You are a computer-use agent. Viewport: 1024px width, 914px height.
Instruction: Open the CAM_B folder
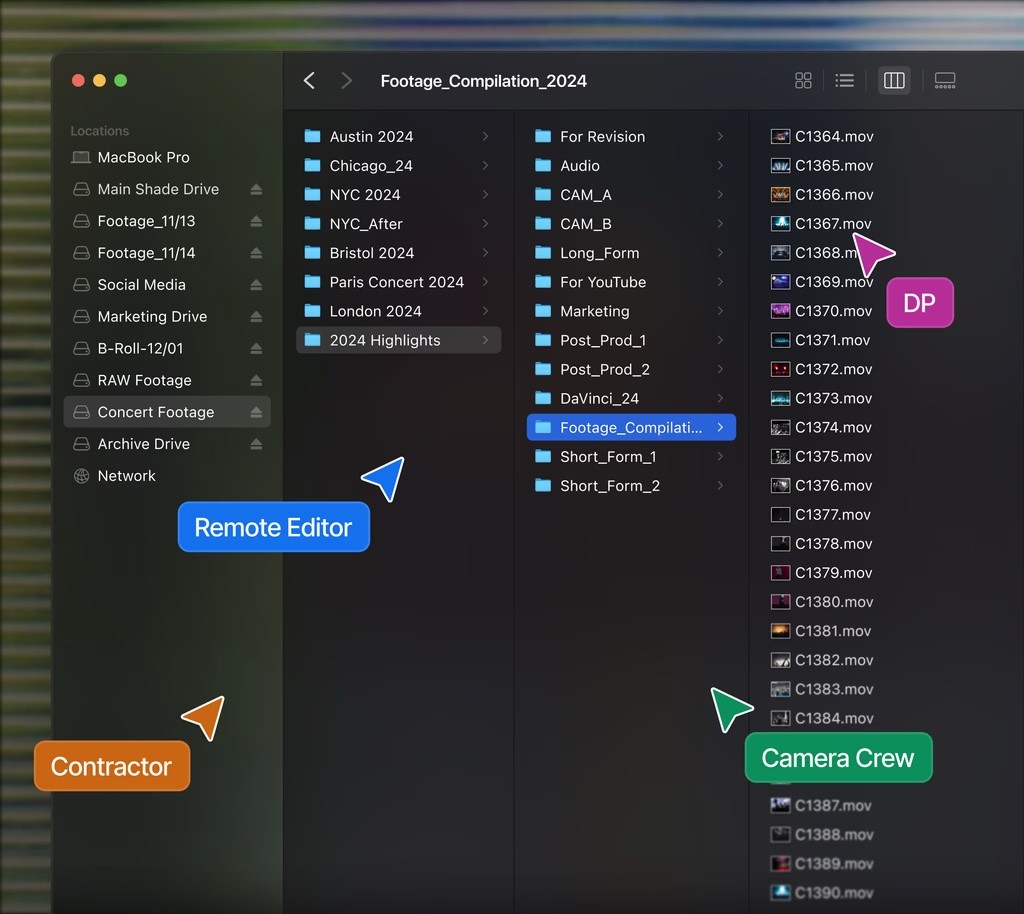[631, 224]
